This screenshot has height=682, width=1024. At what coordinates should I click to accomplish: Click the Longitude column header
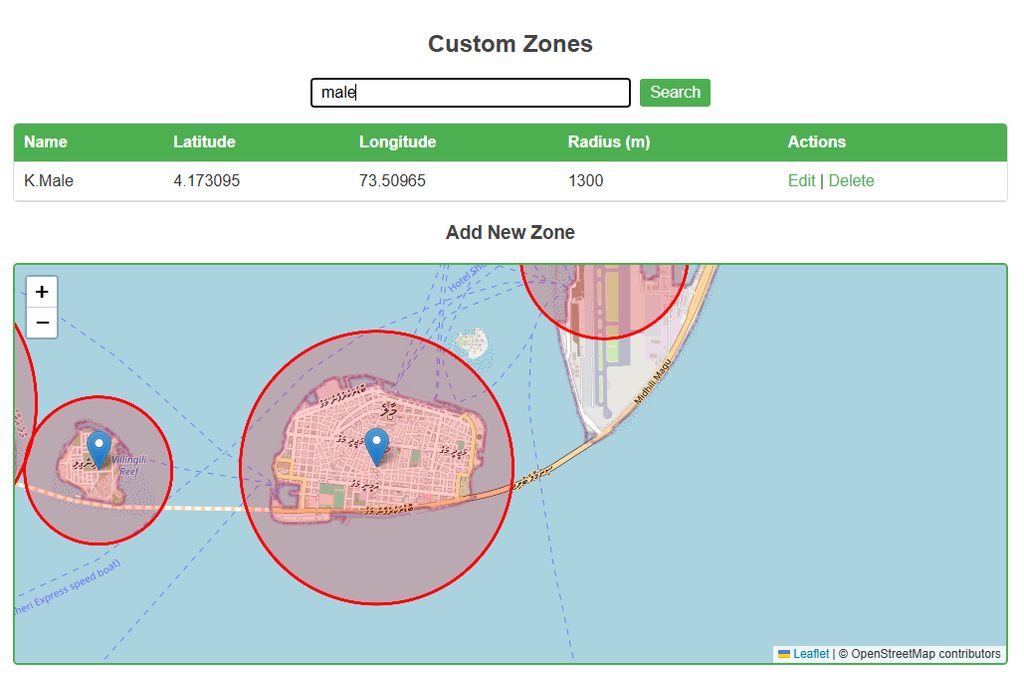397,142
